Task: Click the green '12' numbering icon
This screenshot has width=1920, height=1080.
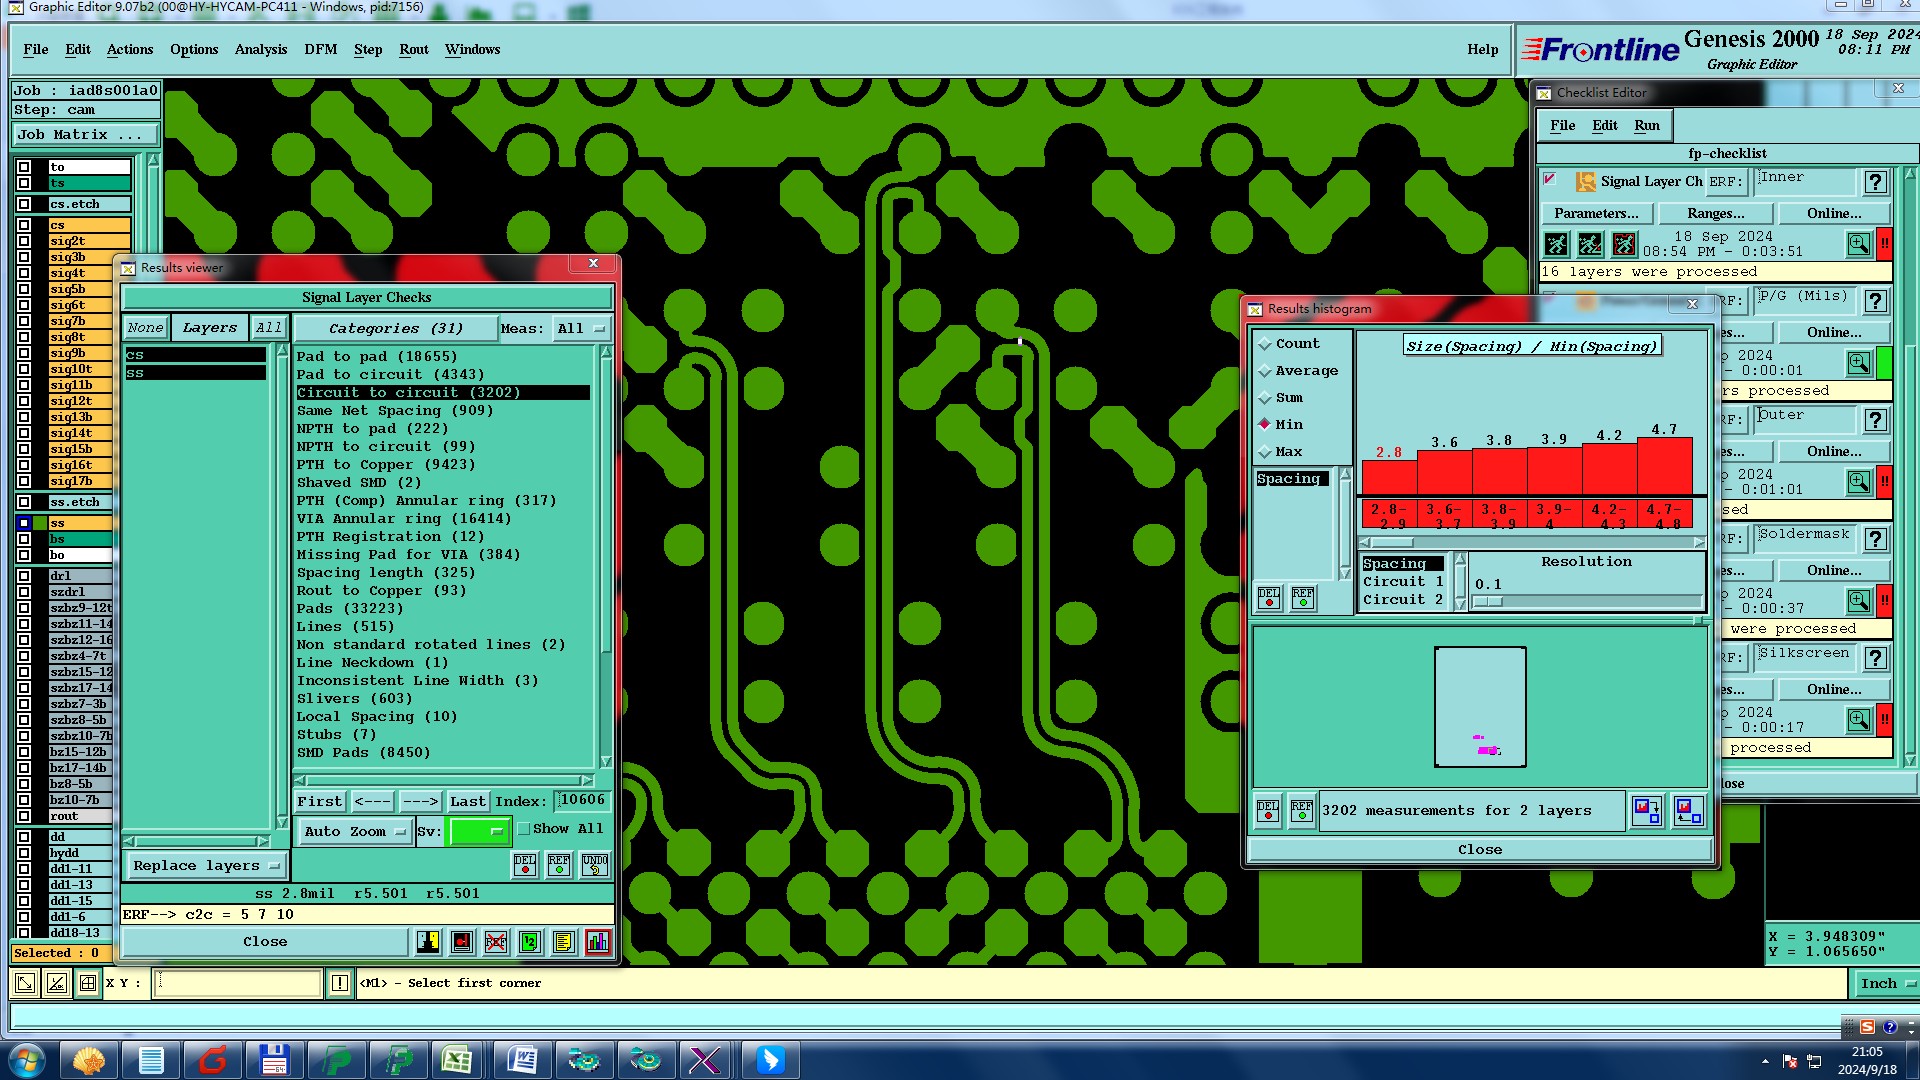Action: (x=530, y=942)
